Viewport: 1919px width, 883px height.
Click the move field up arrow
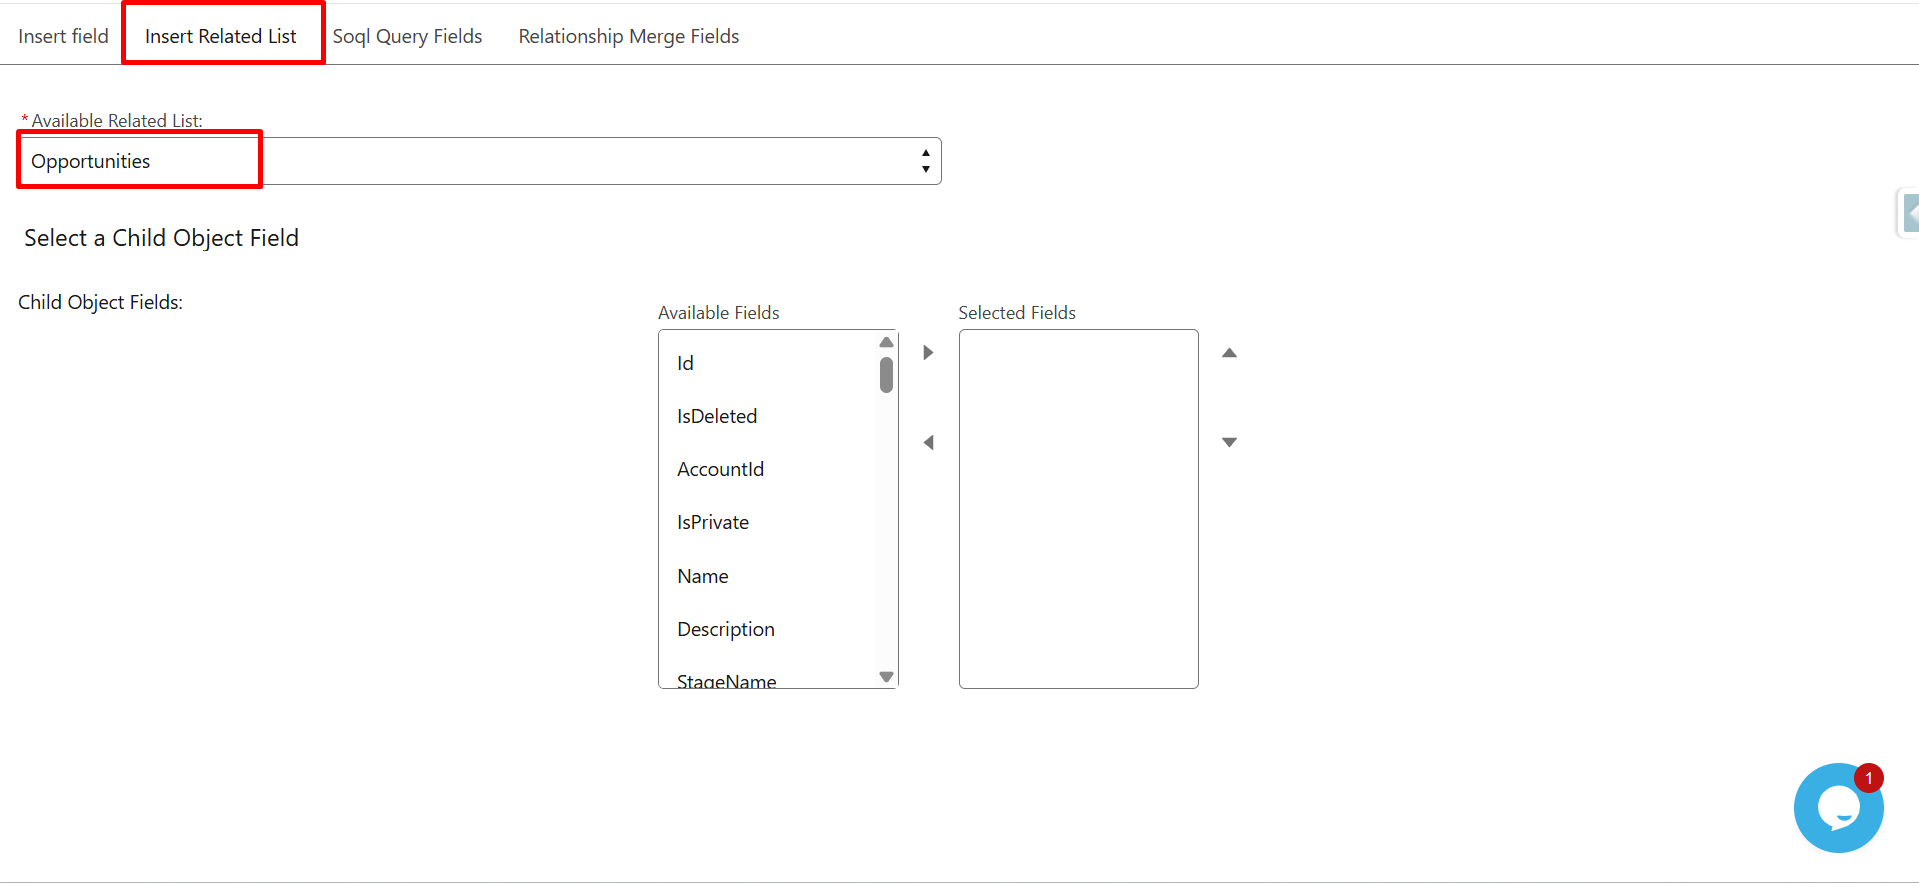[x=1229, y=353]
